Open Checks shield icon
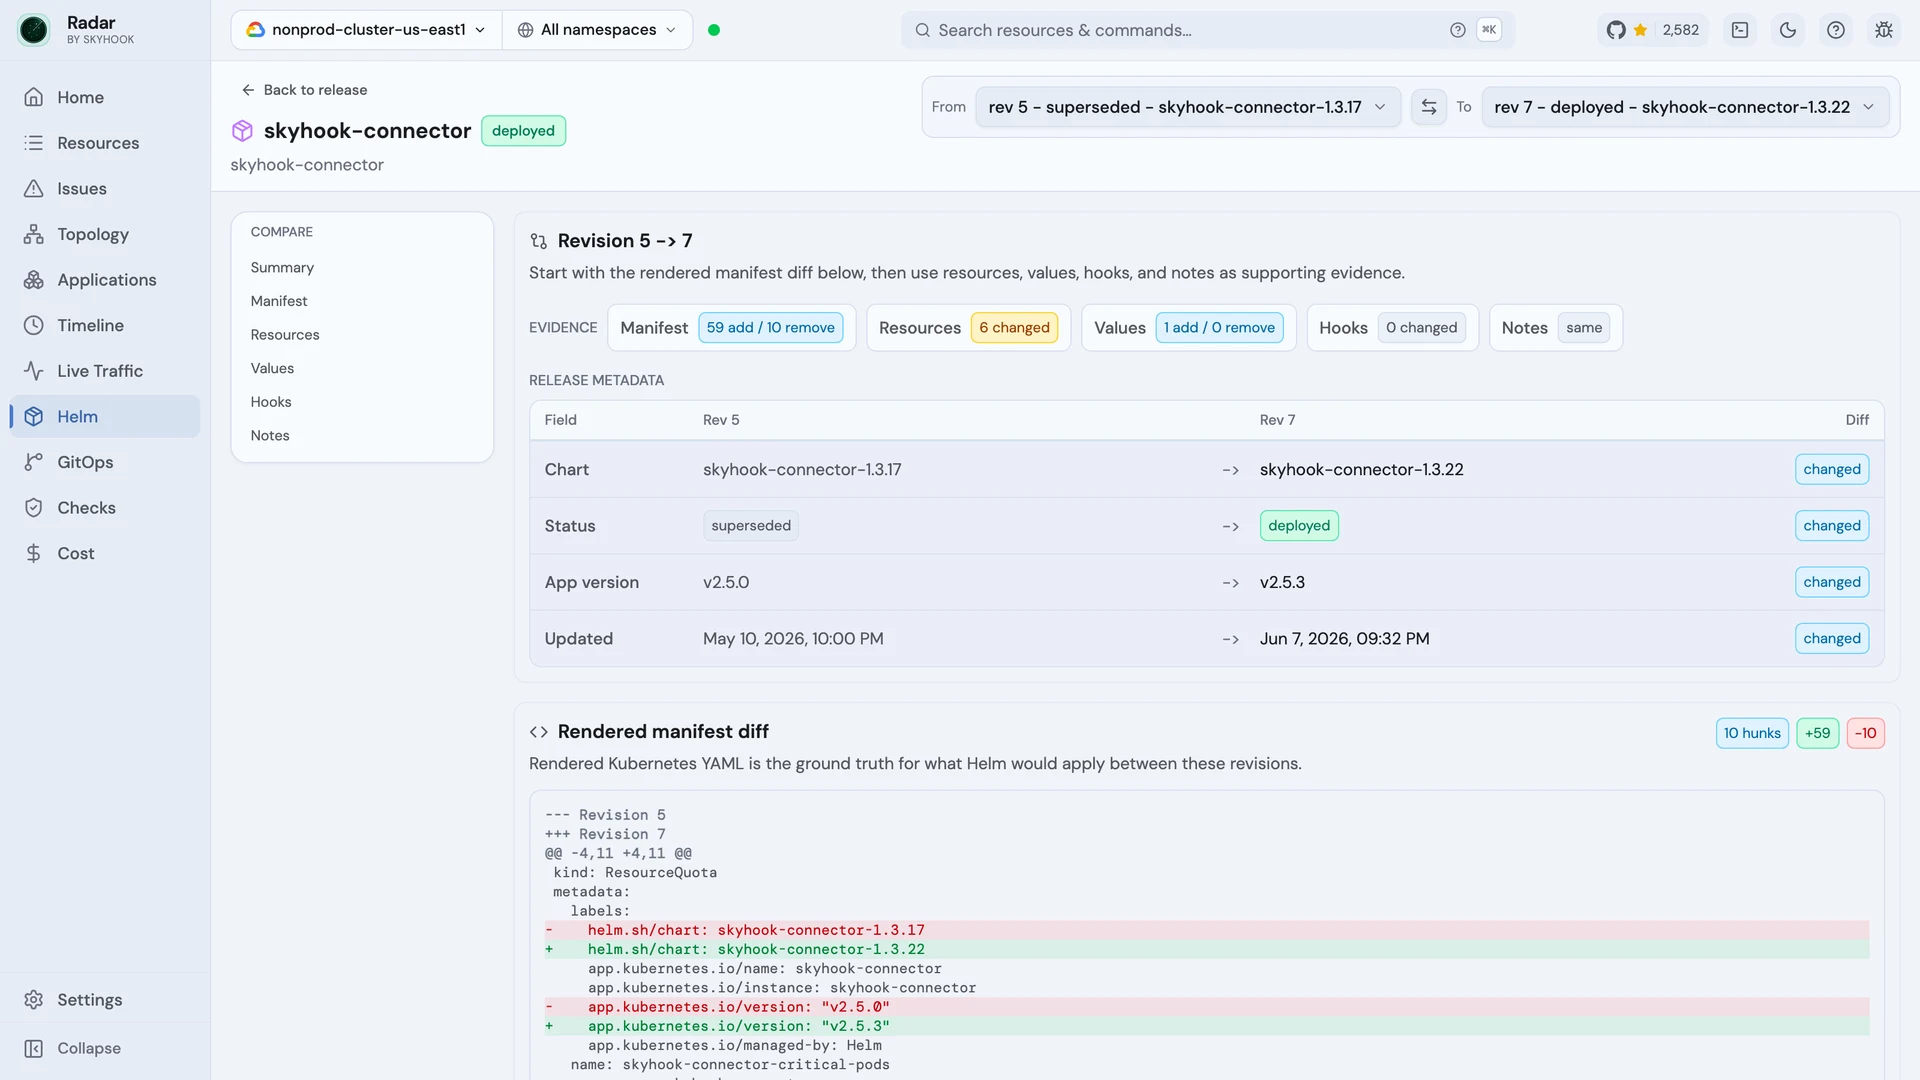The width and height of the screenshot is (1920, 1080). click(x=34, y=508)
